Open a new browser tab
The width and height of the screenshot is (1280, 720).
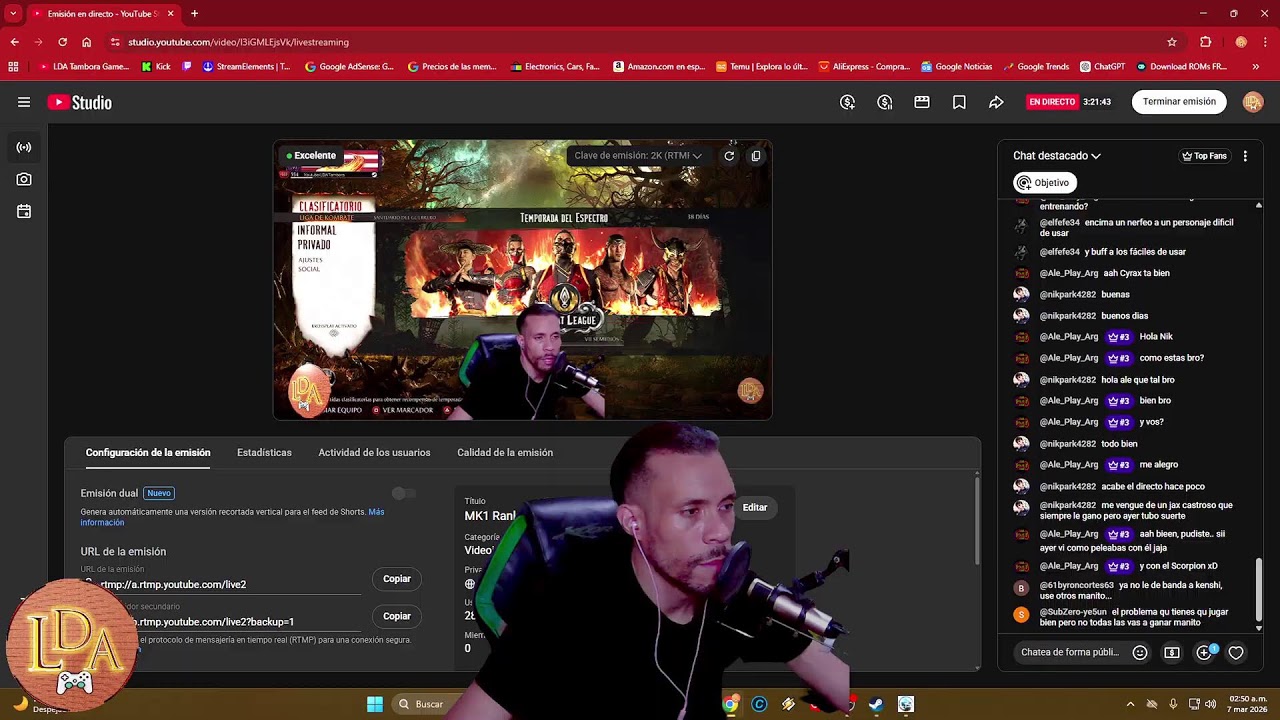pyautogui.click(x=194, y=14)
